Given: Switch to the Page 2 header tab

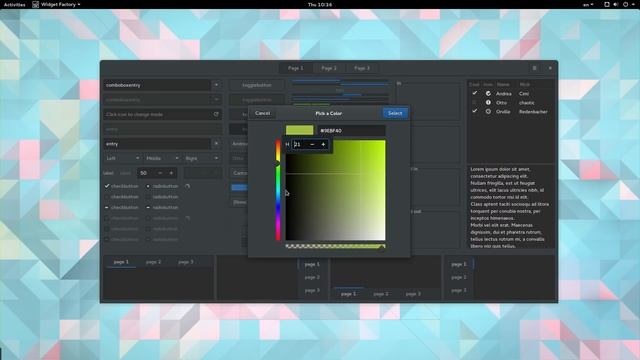Looking at the screenshot, I should (329, 68).
